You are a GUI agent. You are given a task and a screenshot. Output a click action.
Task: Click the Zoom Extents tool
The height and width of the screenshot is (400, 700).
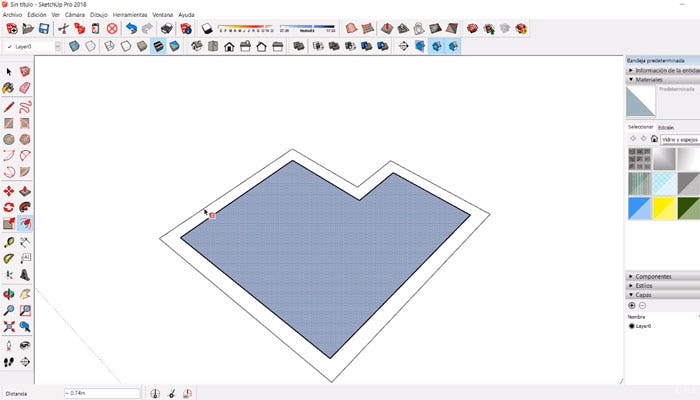click(x=9, y=326)
